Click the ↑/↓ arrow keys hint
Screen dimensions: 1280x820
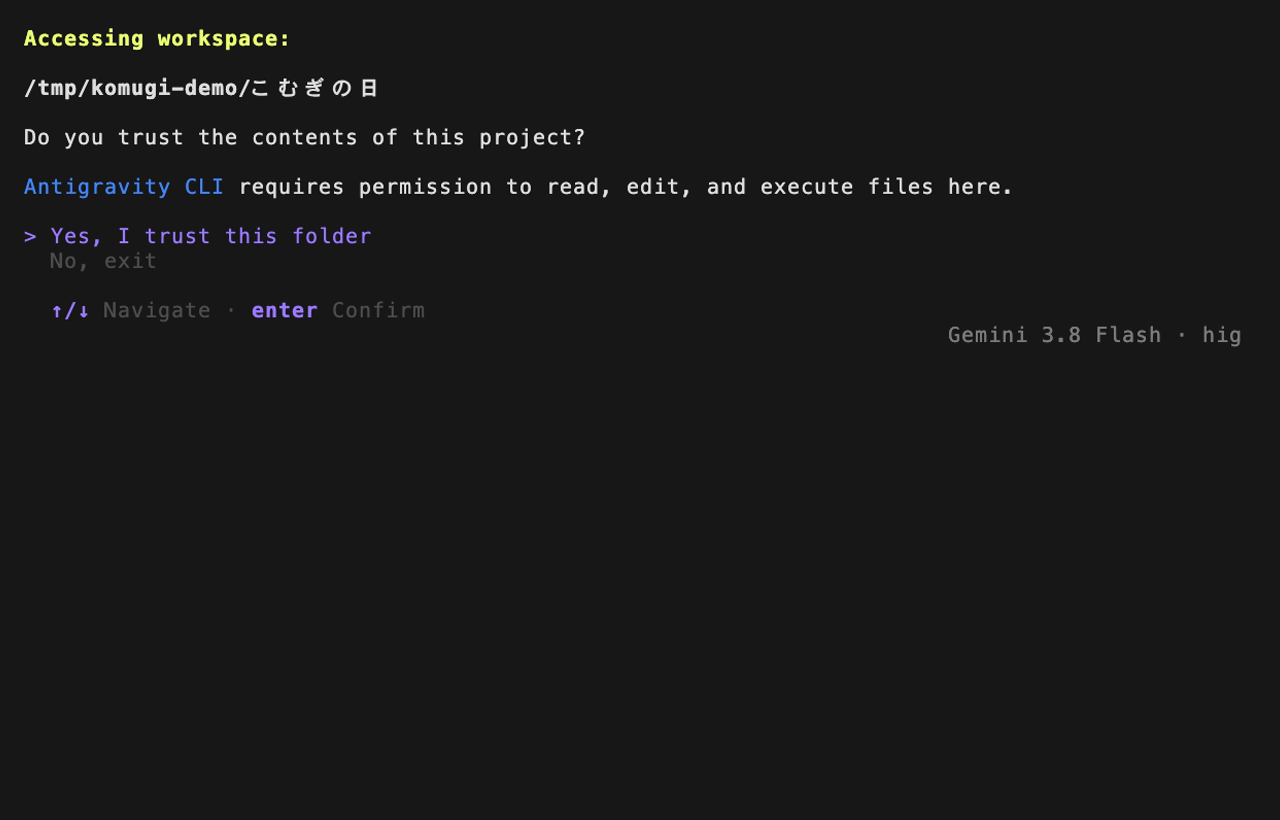pos(70,310)
